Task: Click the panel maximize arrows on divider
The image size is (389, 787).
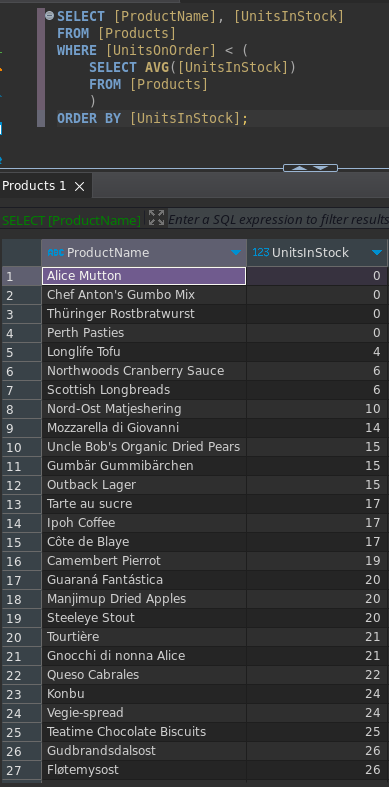Action: point(310,168)
